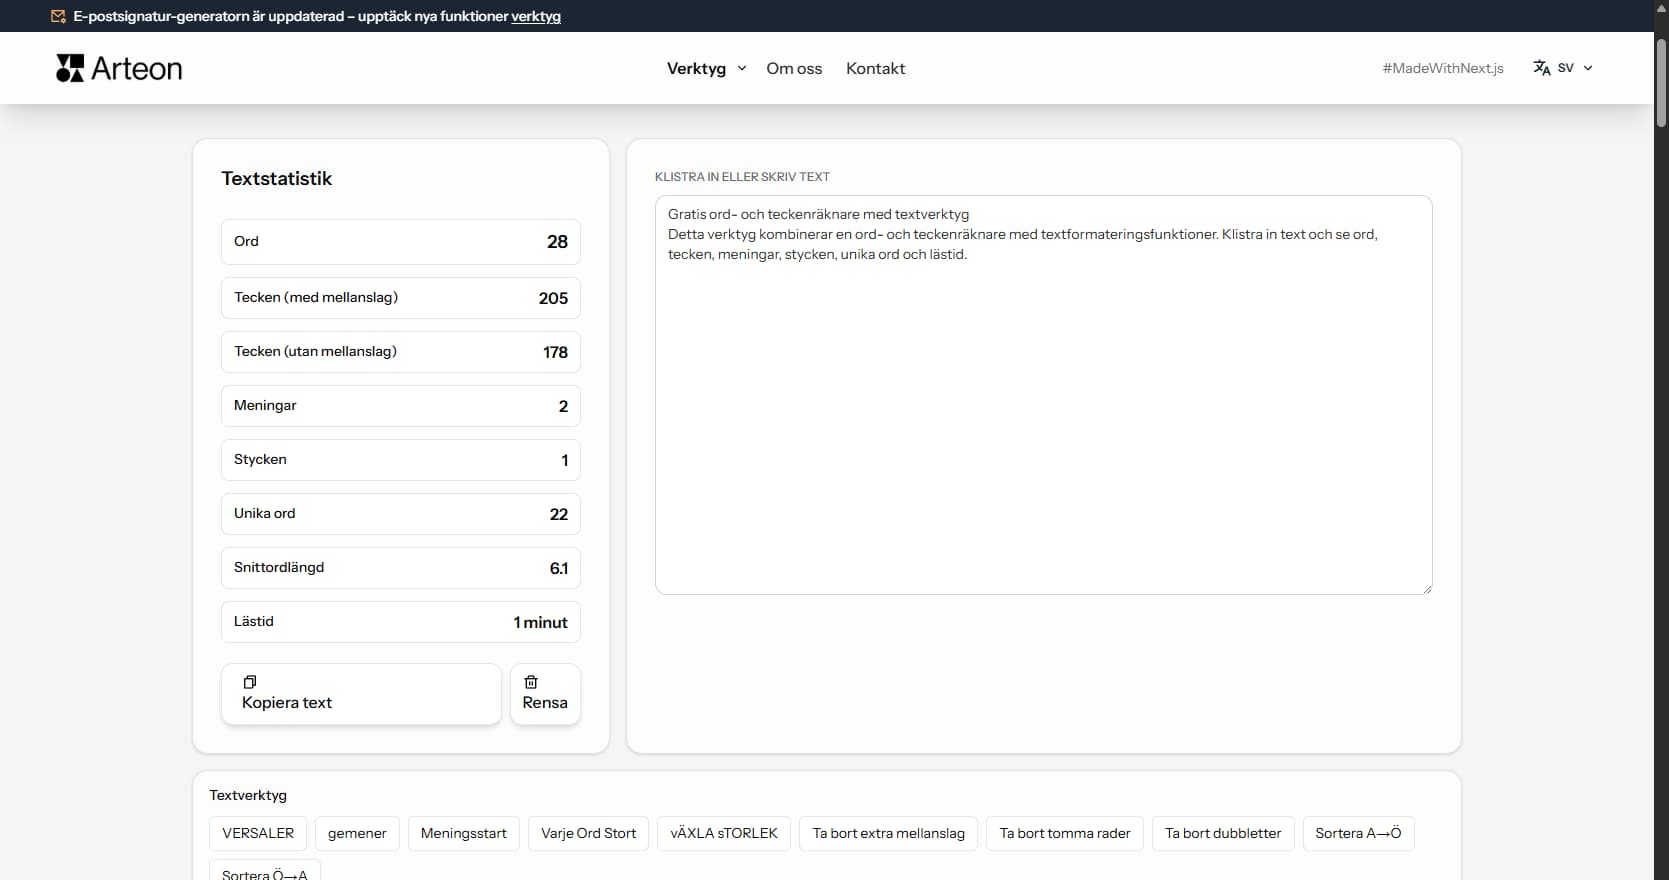Apply VERSALER uppercase conversion
The height and width of the screenshot is (880, 1669).
pyautogui.click(x=258, y=833)
